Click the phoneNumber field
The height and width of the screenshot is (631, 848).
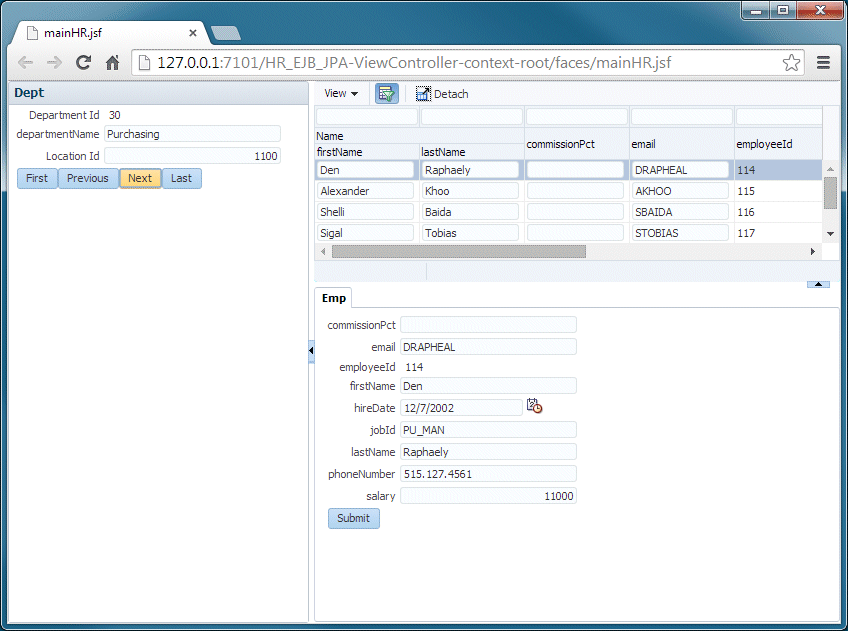click(x=488, y=474)
